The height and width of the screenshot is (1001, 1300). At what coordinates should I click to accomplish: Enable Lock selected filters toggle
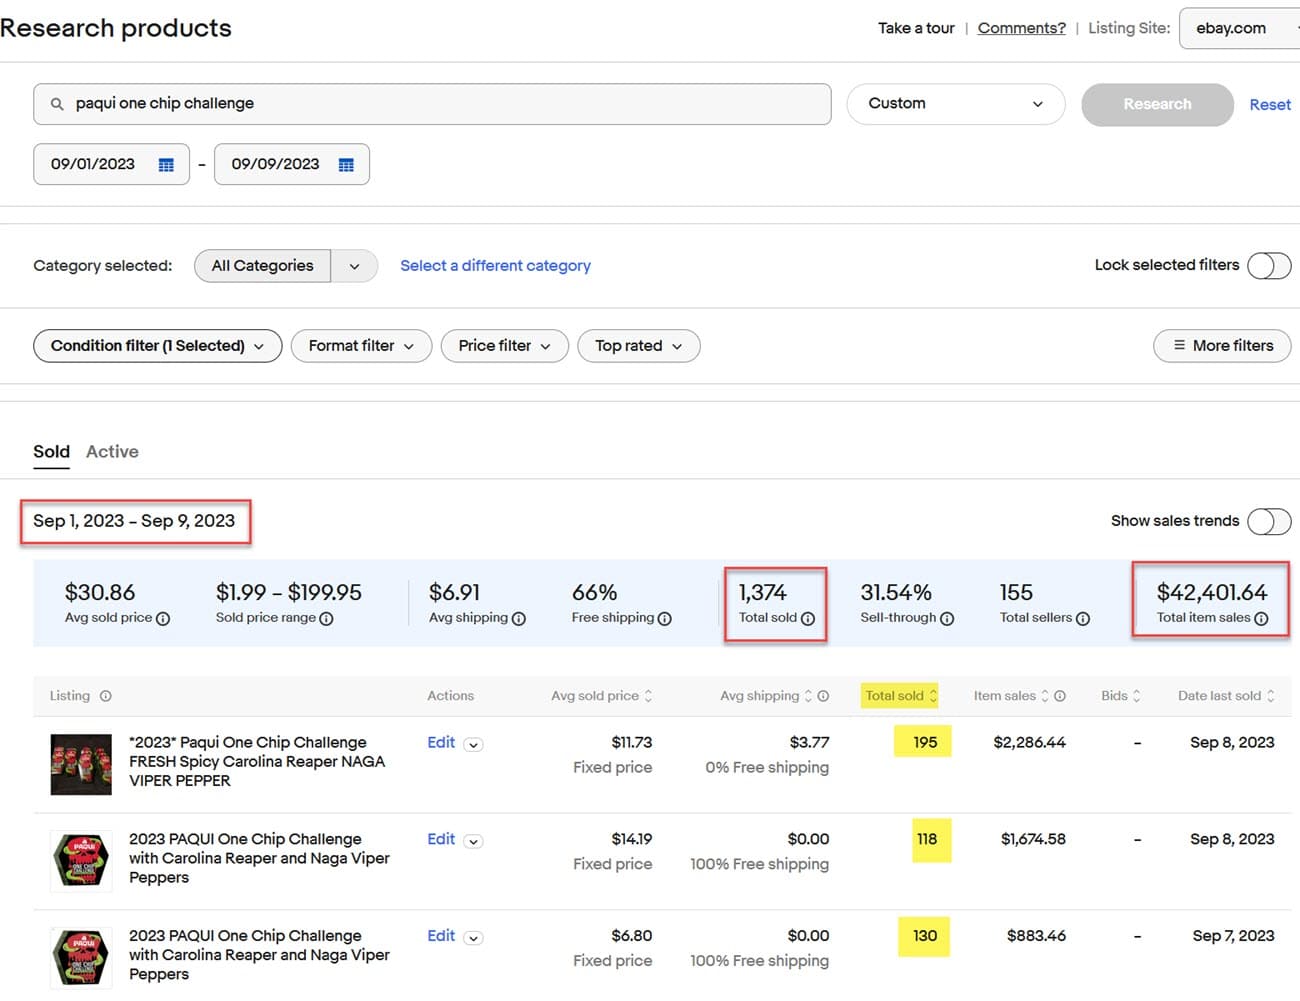pyautogui.click(x=1268, y=266)
